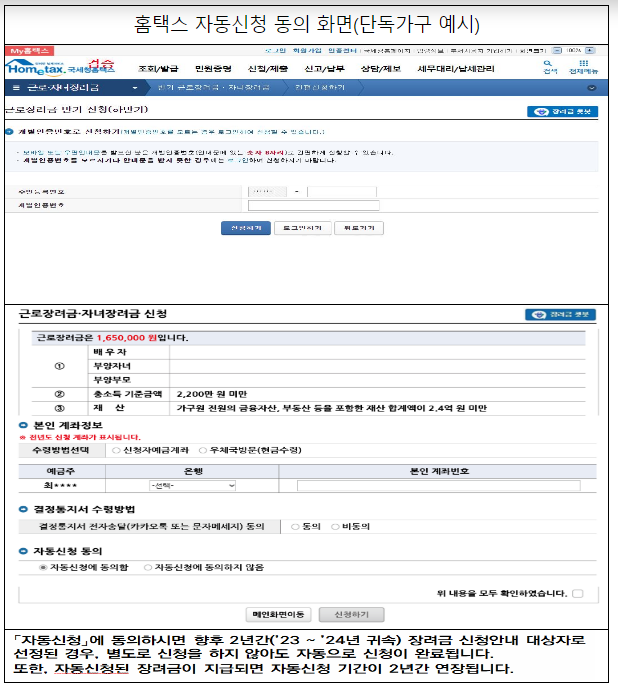Click the 개별인증번호 input field

(313, 206)
